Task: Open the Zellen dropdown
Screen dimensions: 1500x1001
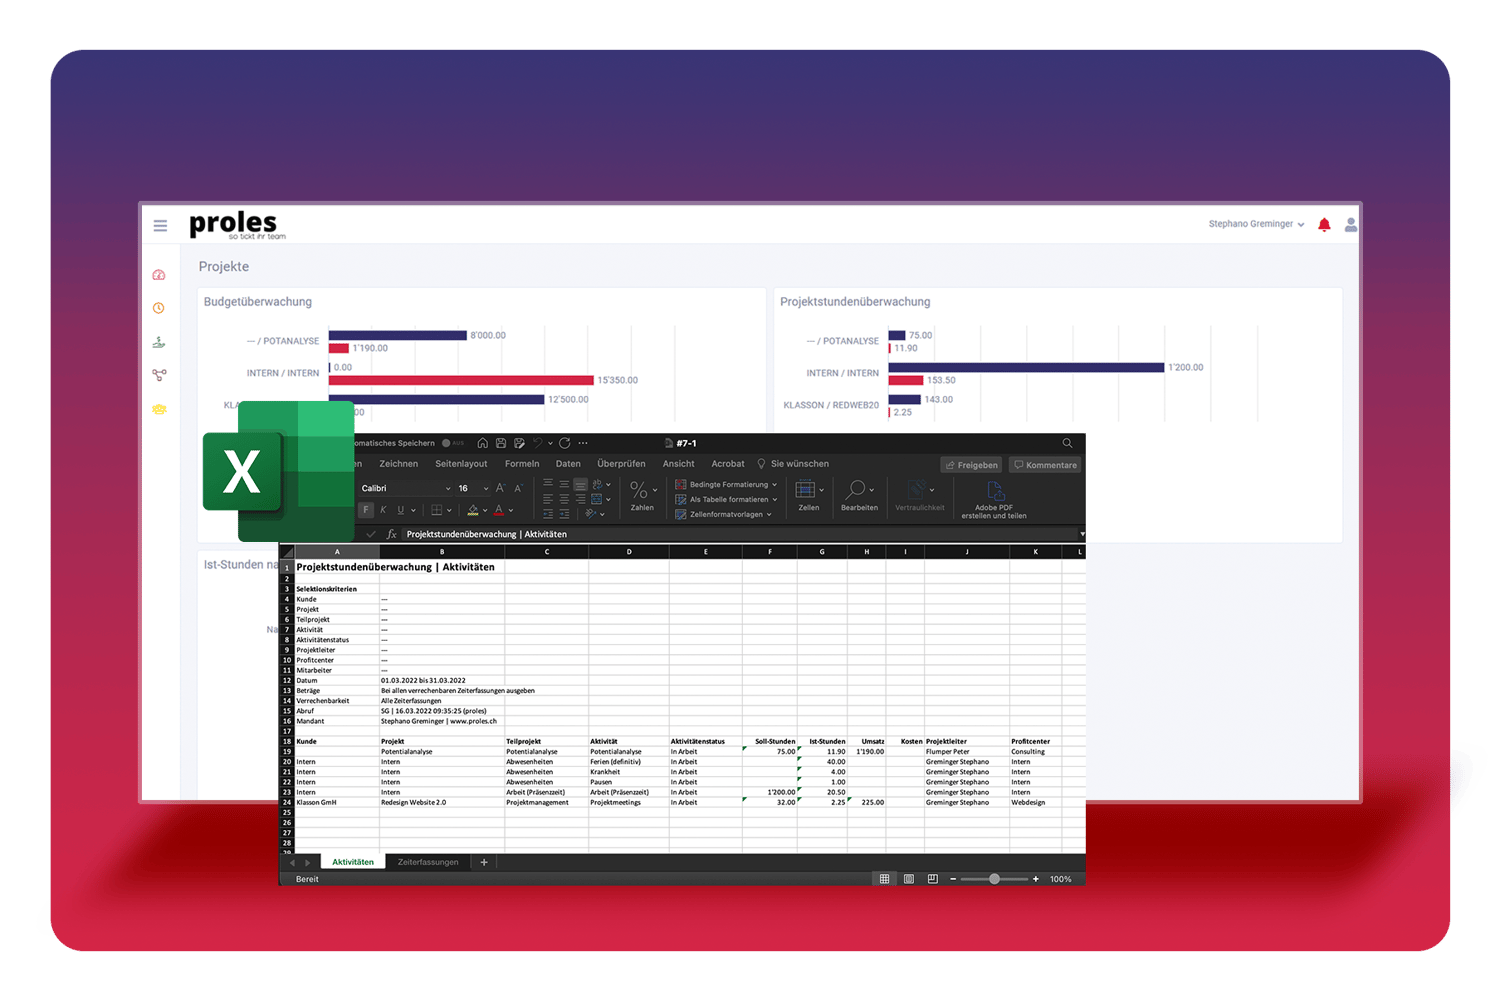Action: pyautogui.click(x=809, y=495)
